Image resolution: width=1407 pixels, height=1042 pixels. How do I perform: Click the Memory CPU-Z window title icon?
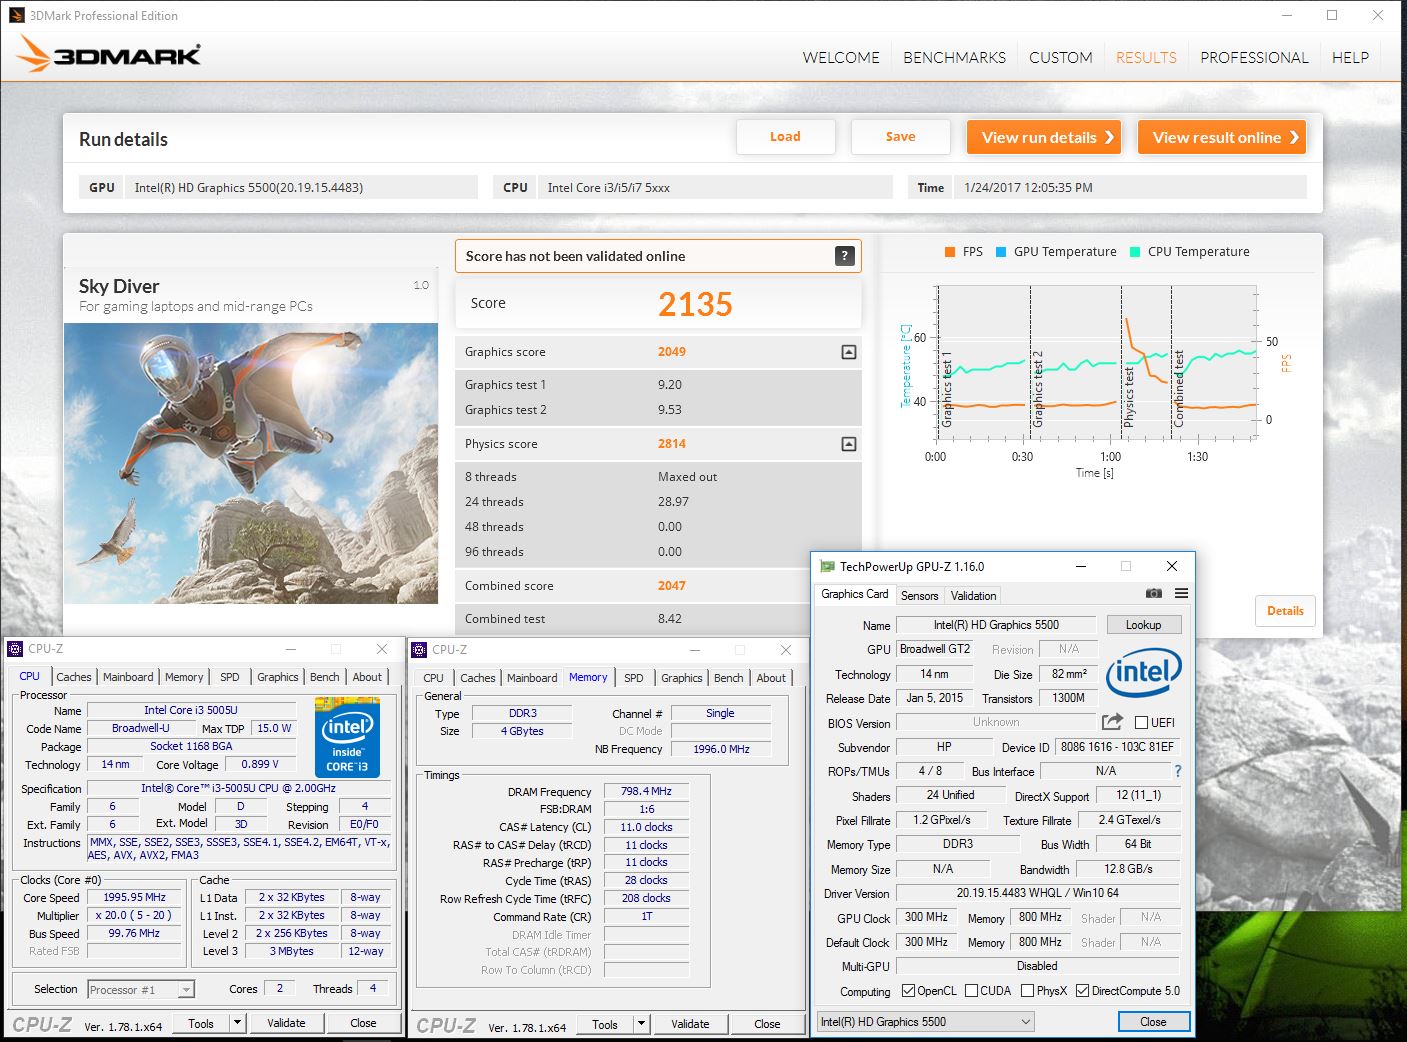(x=419, y=650)
